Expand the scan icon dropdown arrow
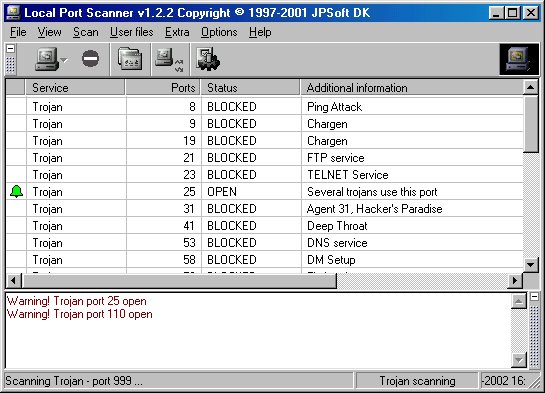 [x=64, y=60]
